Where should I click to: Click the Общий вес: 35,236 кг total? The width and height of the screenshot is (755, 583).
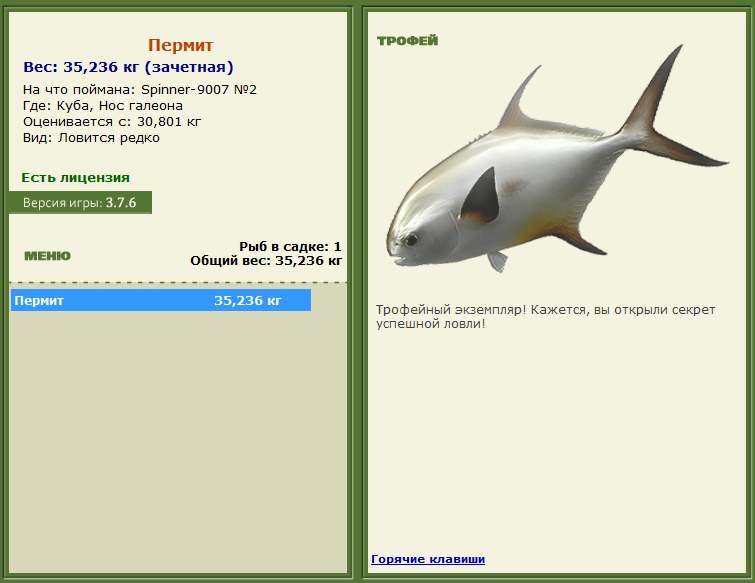(x=266, y=261)
